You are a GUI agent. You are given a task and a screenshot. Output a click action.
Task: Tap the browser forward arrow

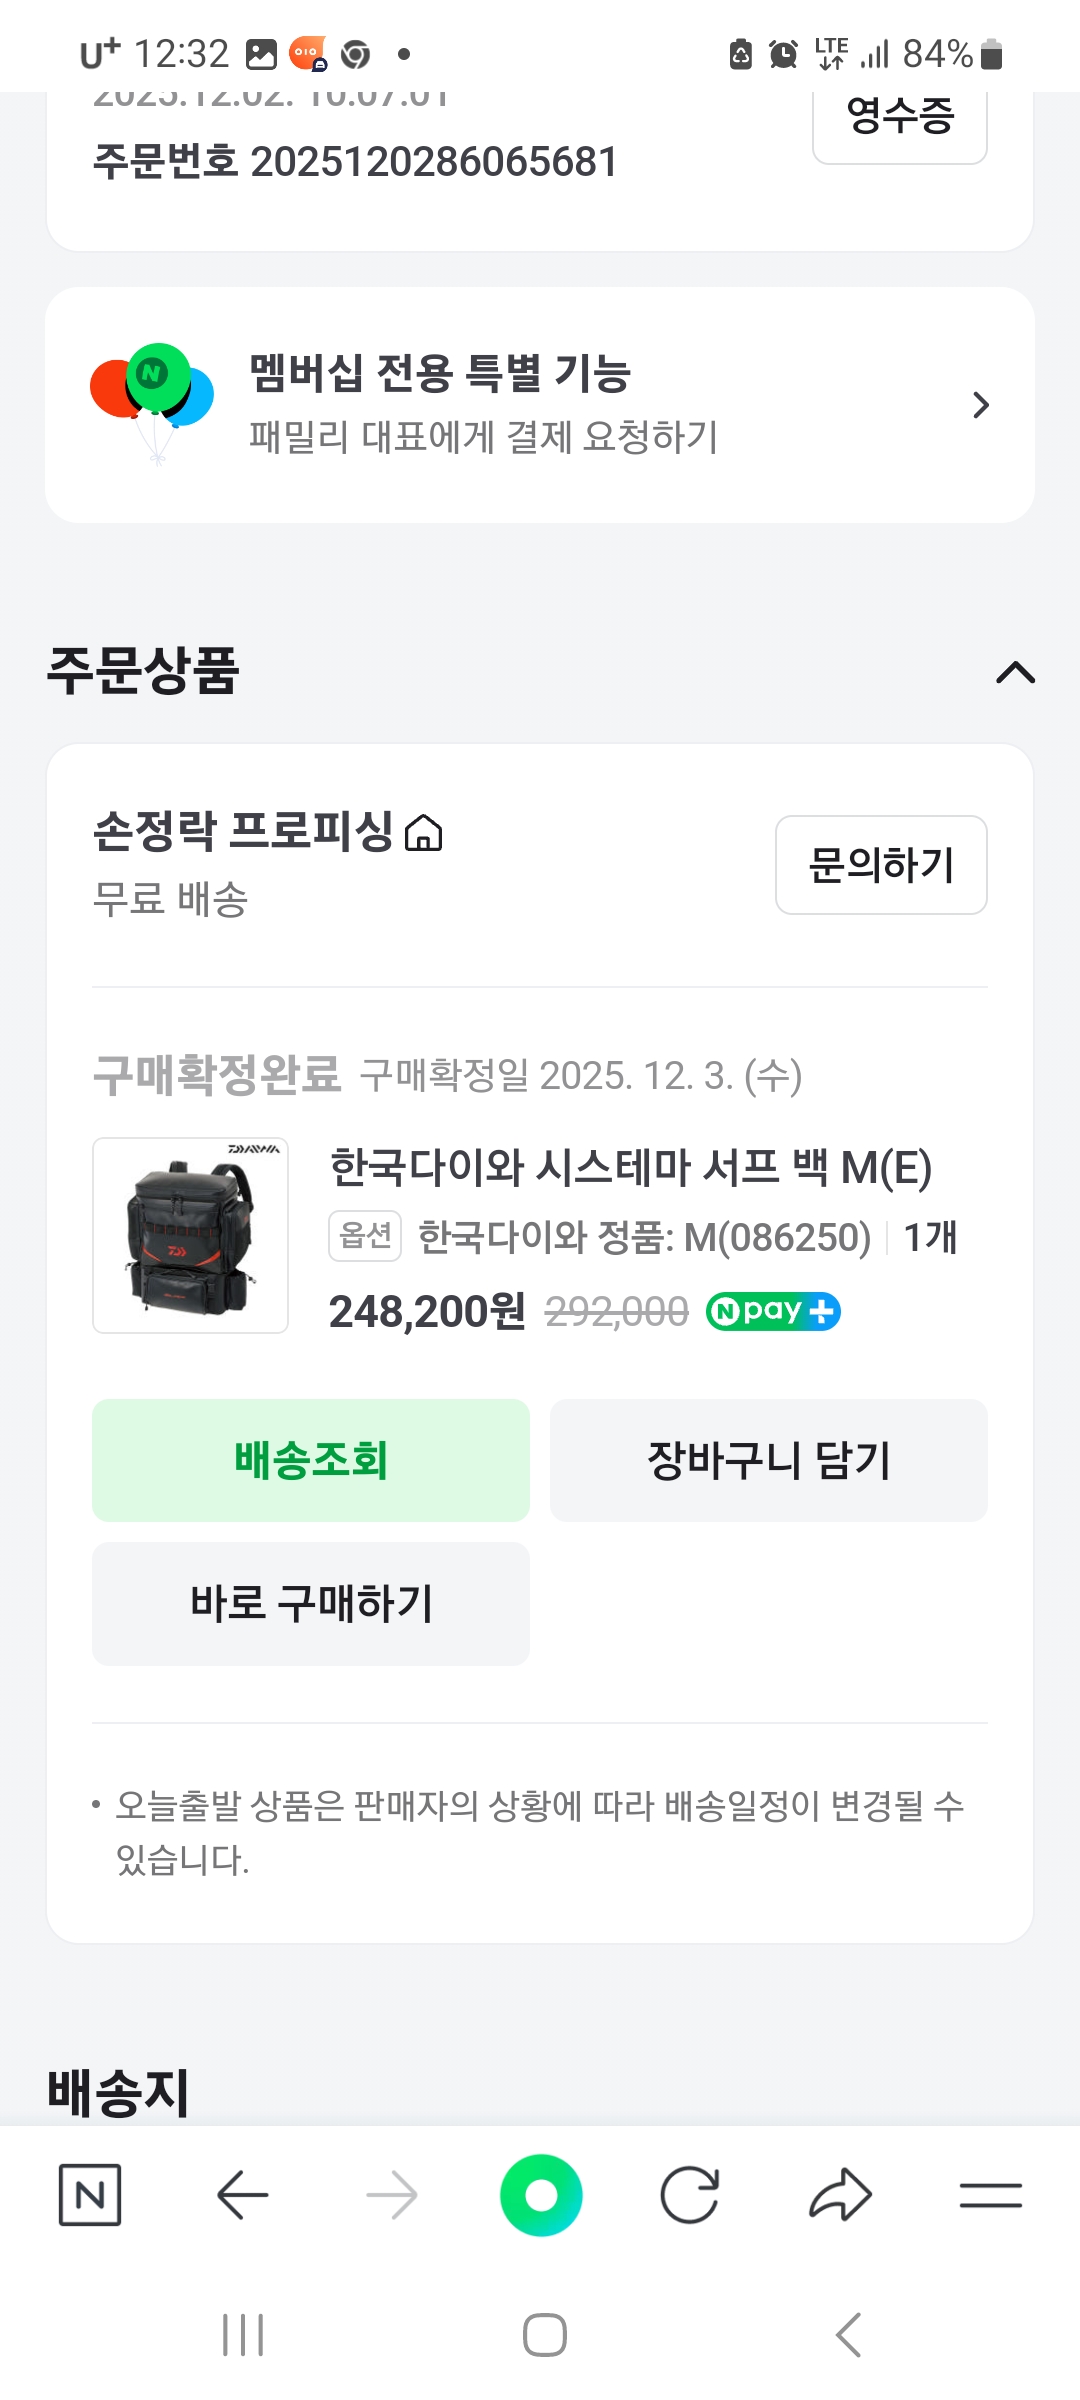pyautogui.click(x=391, y=2195)
